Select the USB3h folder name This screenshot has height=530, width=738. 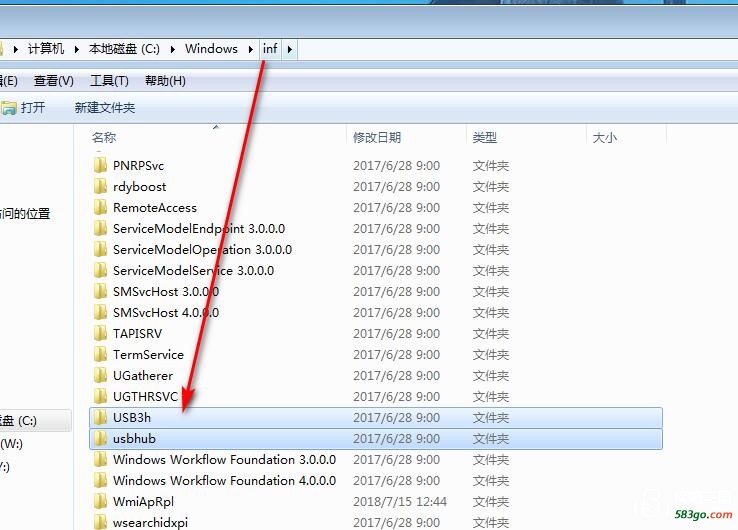(132, 418)
